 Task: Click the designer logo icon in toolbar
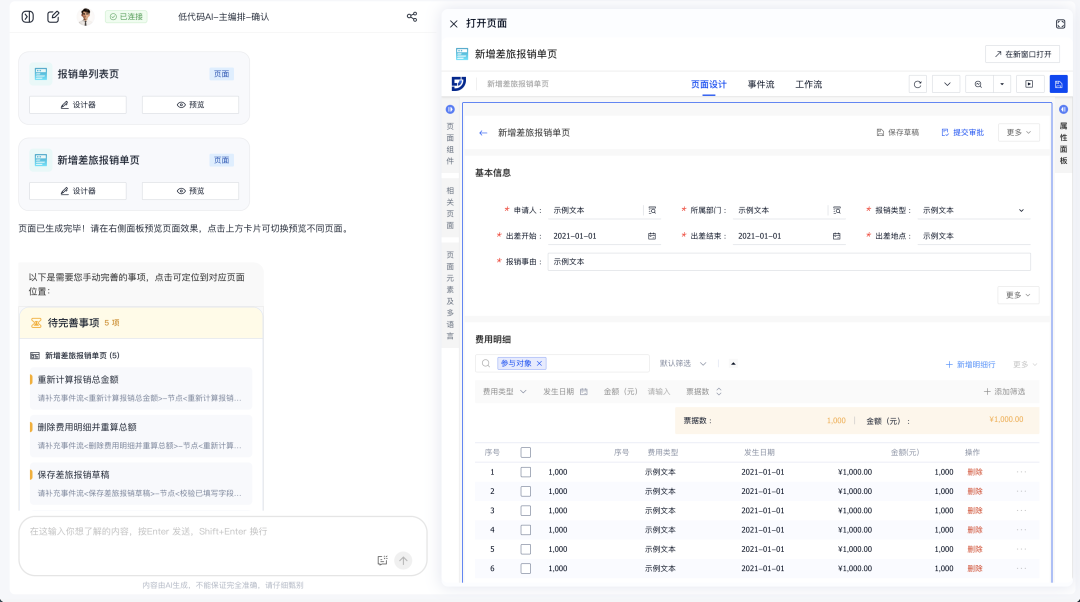pyautogui.click(x=459, y=84)
